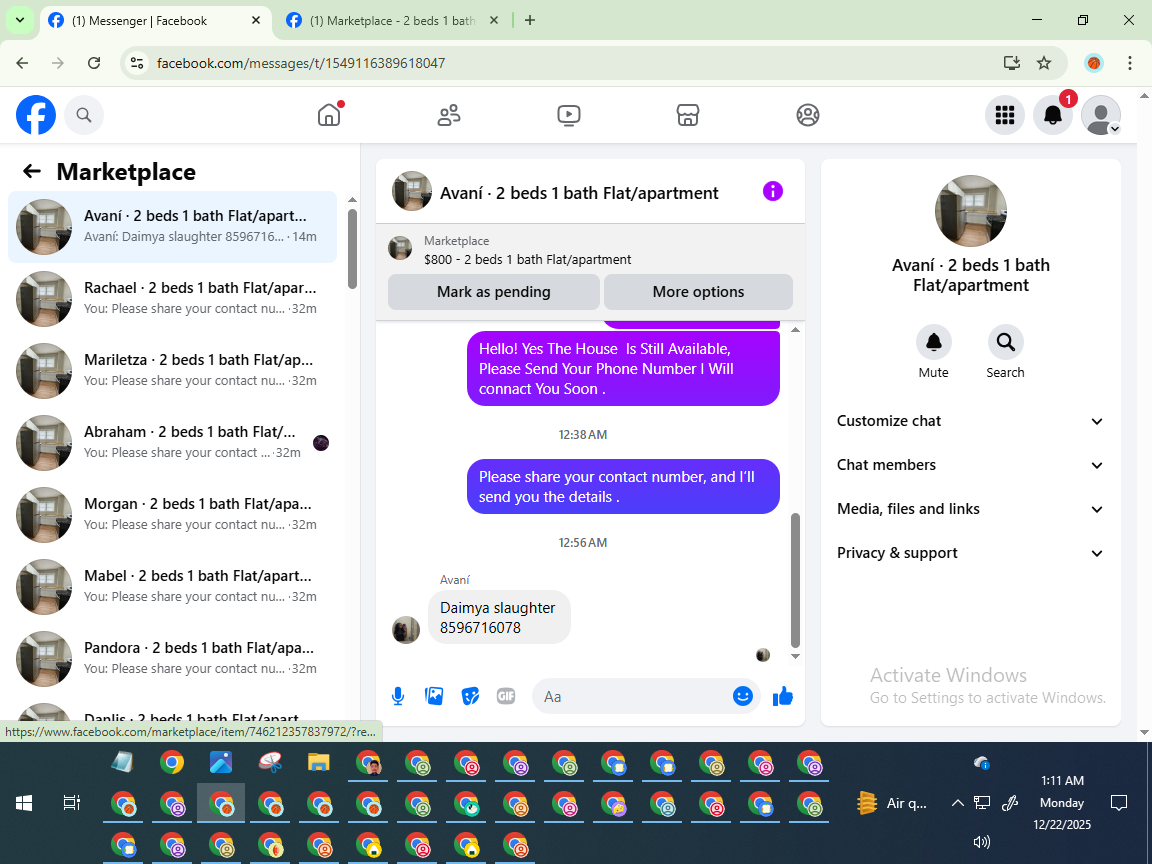Click the Facebook search magnifier icon
The image size is (1152, 864).
[x=84, y=115]
